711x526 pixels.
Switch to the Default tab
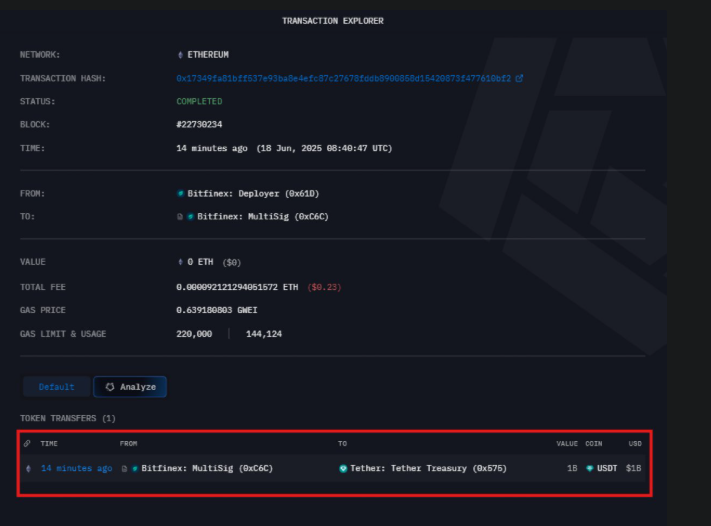click(57, 387)
